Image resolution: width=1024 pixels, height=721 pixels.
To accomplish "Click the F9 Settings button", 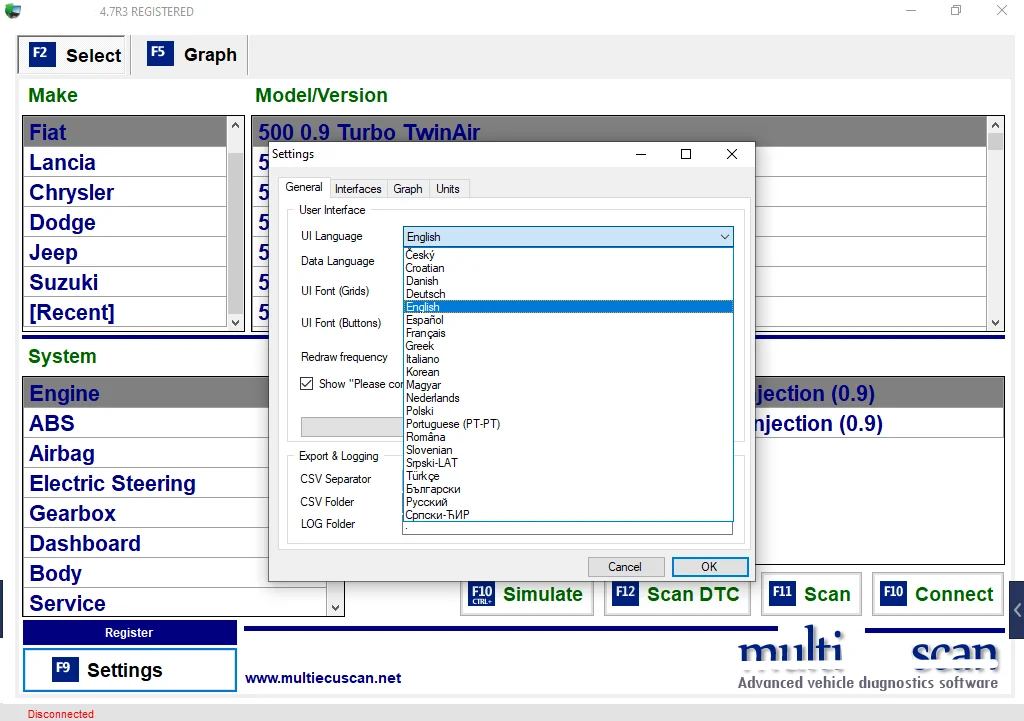I will 130,669.
